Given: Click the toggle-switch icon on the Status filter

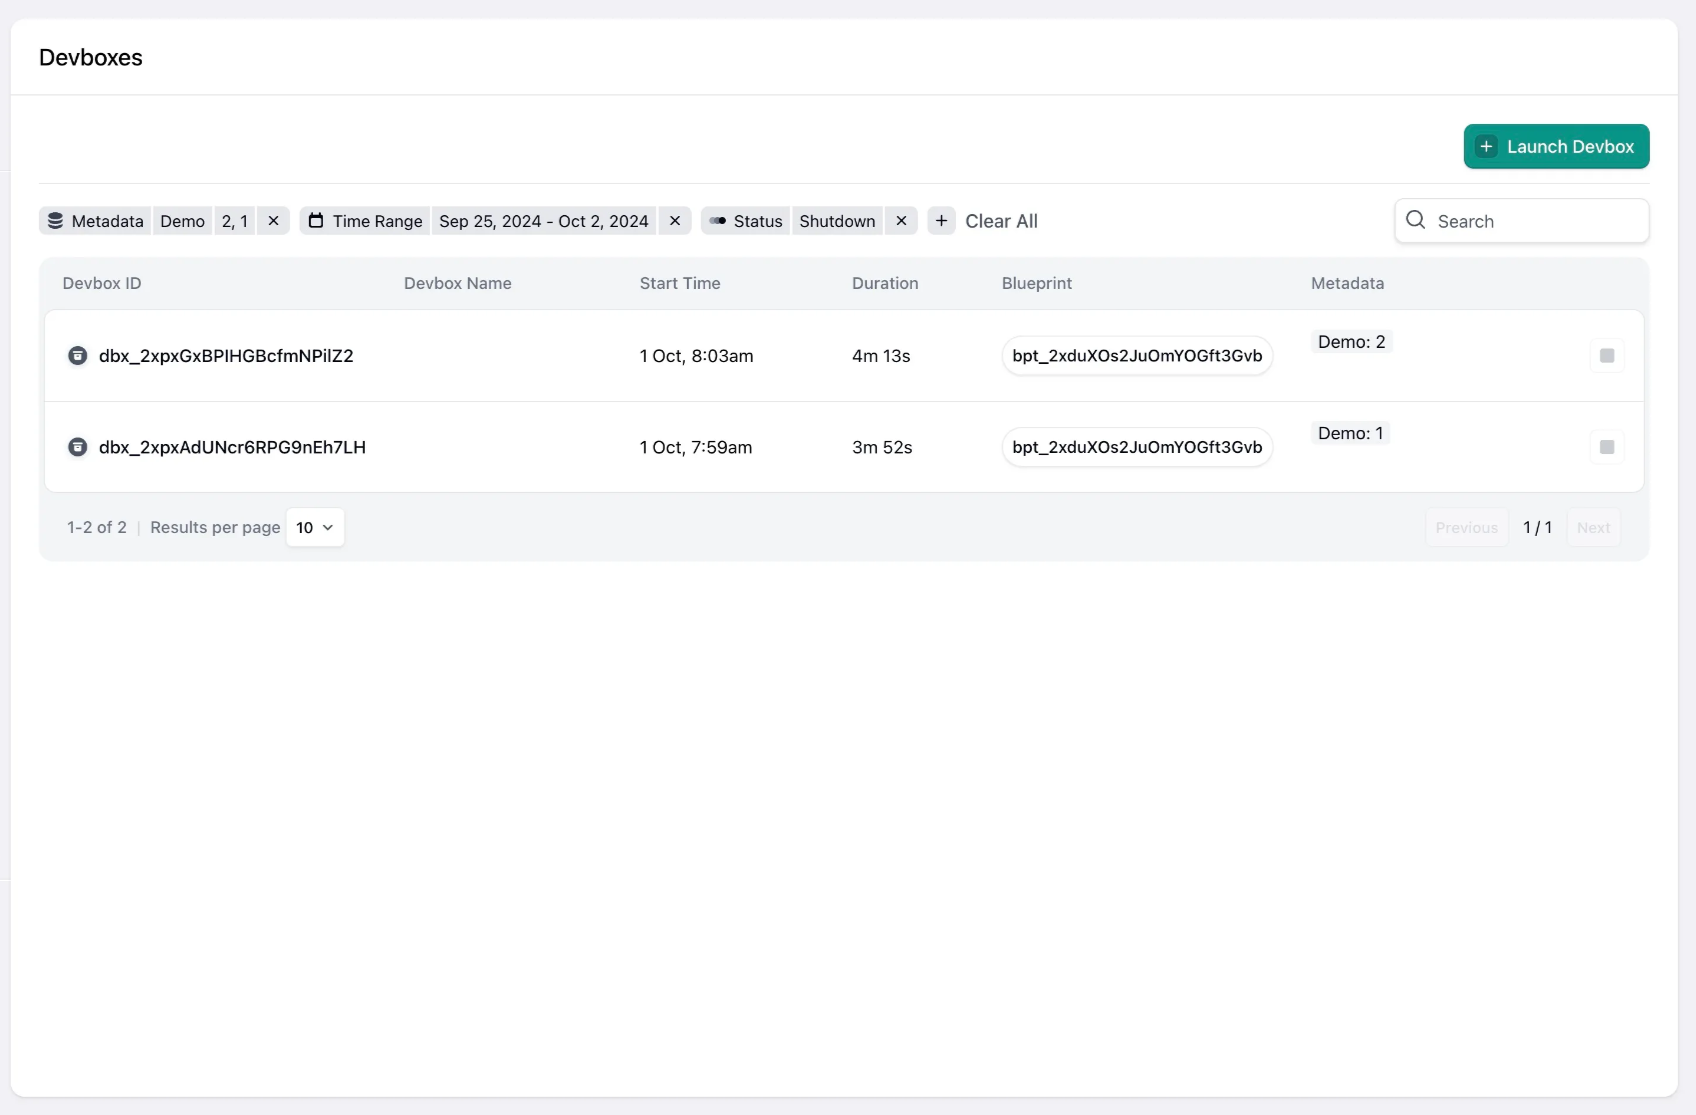Looking at the screenshot, I should coord(719,221).
